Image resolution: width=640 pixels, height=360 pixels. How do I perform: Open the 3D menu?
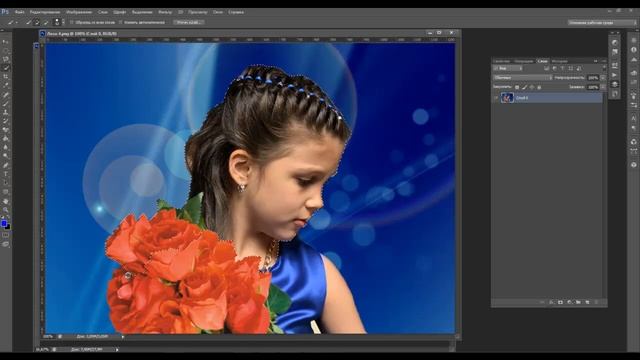(180, 12)
